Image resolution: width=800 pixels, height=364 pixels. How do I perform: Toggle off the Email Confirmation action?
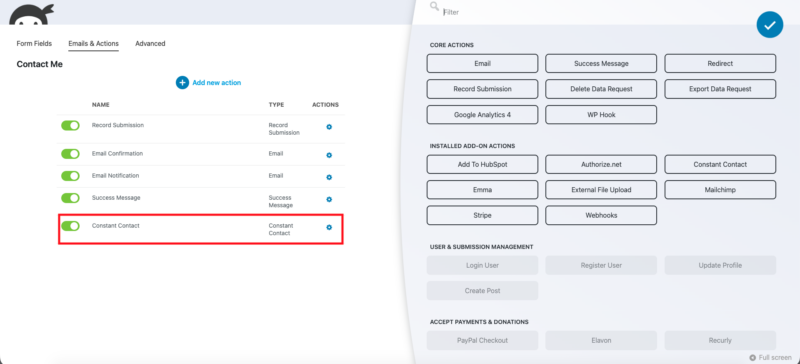pos(70,154)
